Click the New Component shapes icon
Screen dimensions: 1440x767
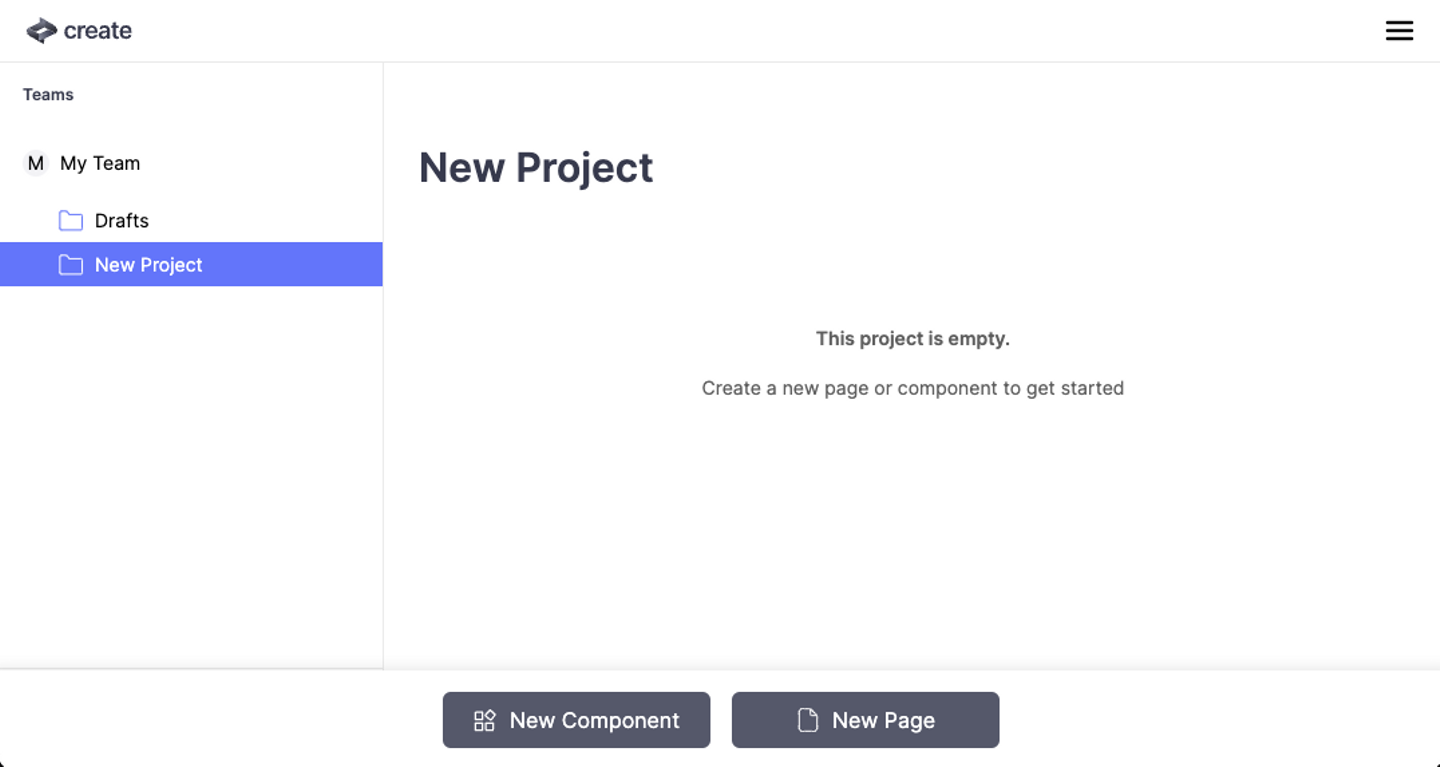click(x=485, y=720)
